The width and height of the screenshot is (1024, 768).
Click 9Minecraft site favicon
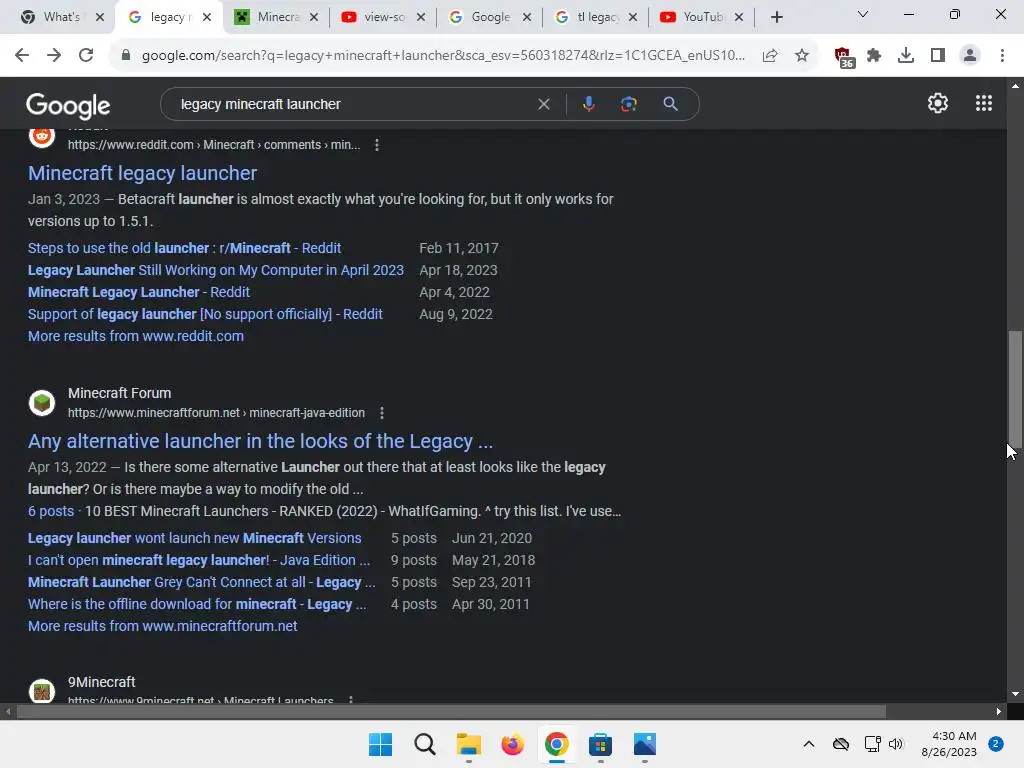[x=42, y=691]
